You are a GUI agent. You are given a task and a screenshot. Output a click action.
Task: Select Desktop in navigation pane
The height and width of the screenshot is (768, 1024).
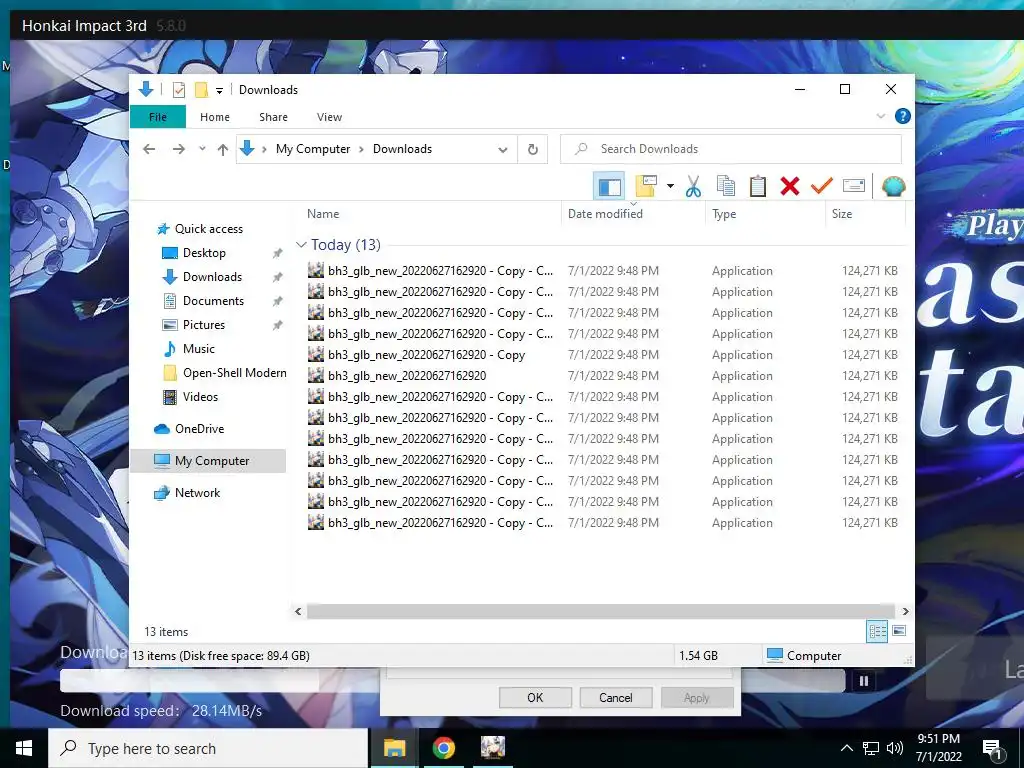pos(204,253)
